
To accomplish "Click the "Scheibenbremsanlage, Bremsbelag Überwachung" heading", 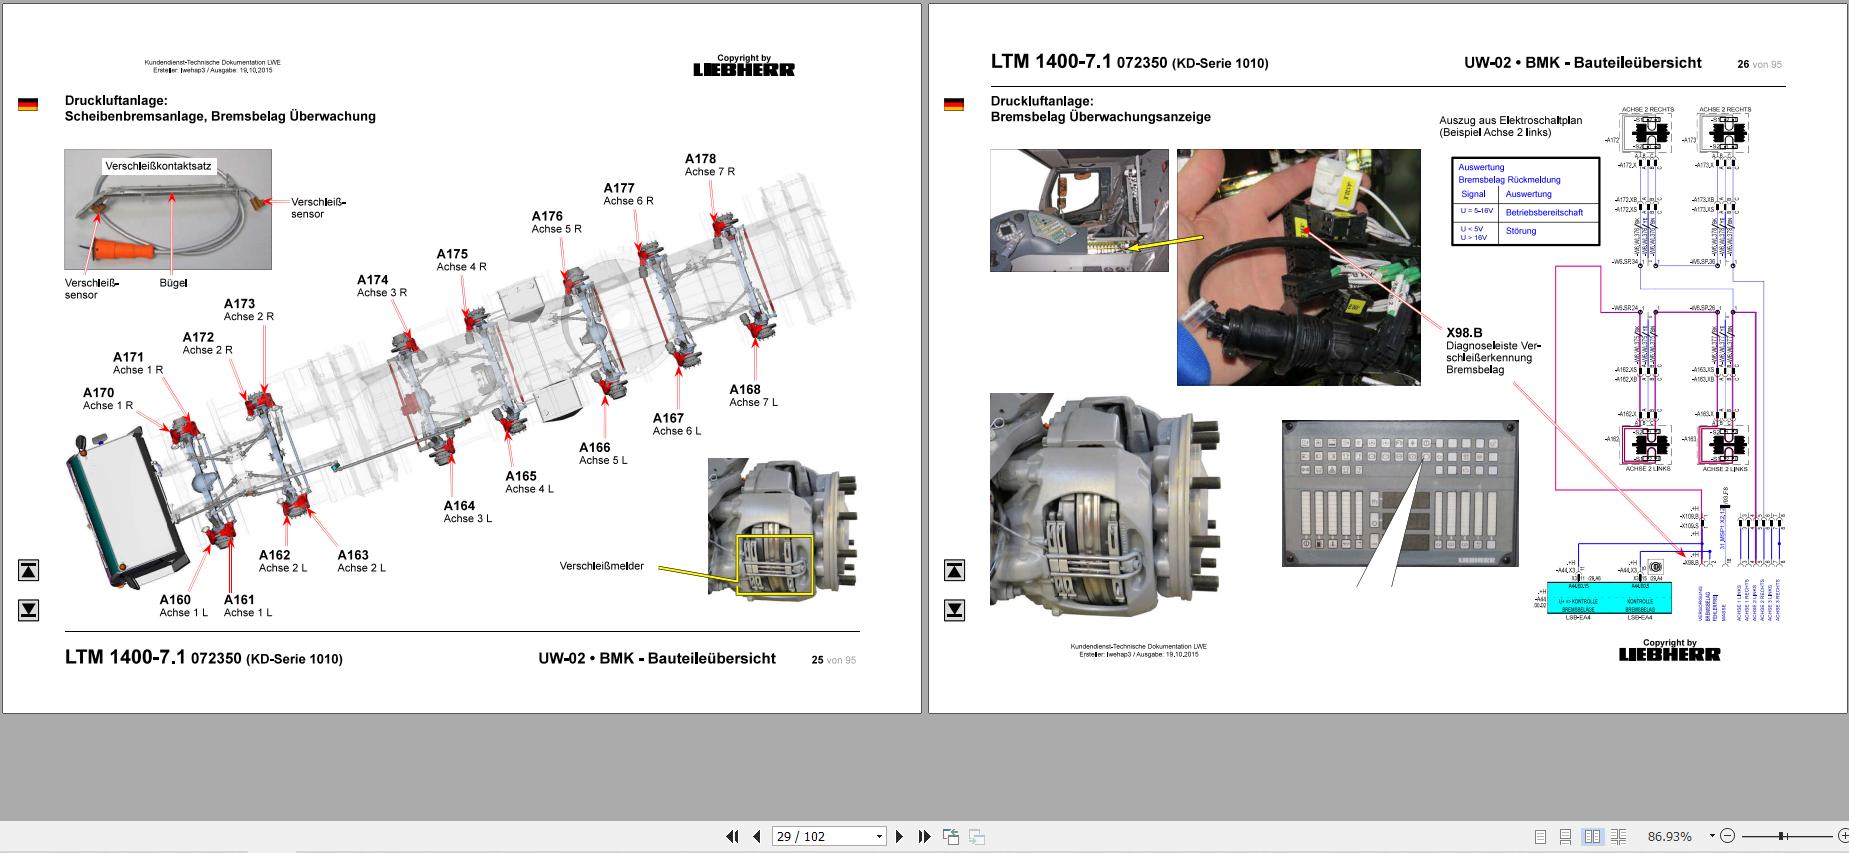I will pyautogui.click(x=220, y=116).
